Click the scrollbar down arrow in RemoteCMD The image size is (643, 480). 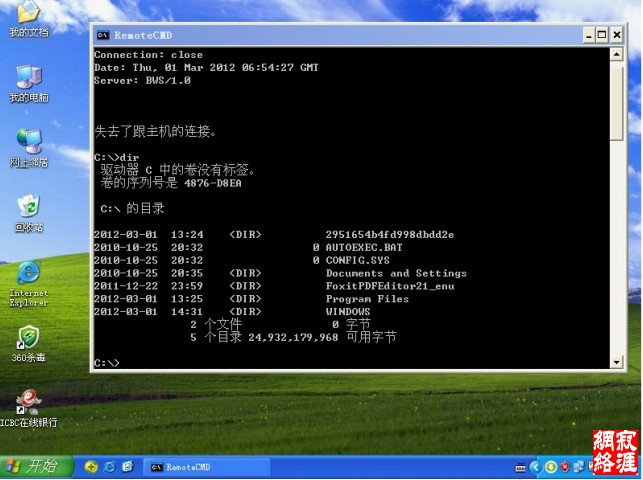coord(616,362)
